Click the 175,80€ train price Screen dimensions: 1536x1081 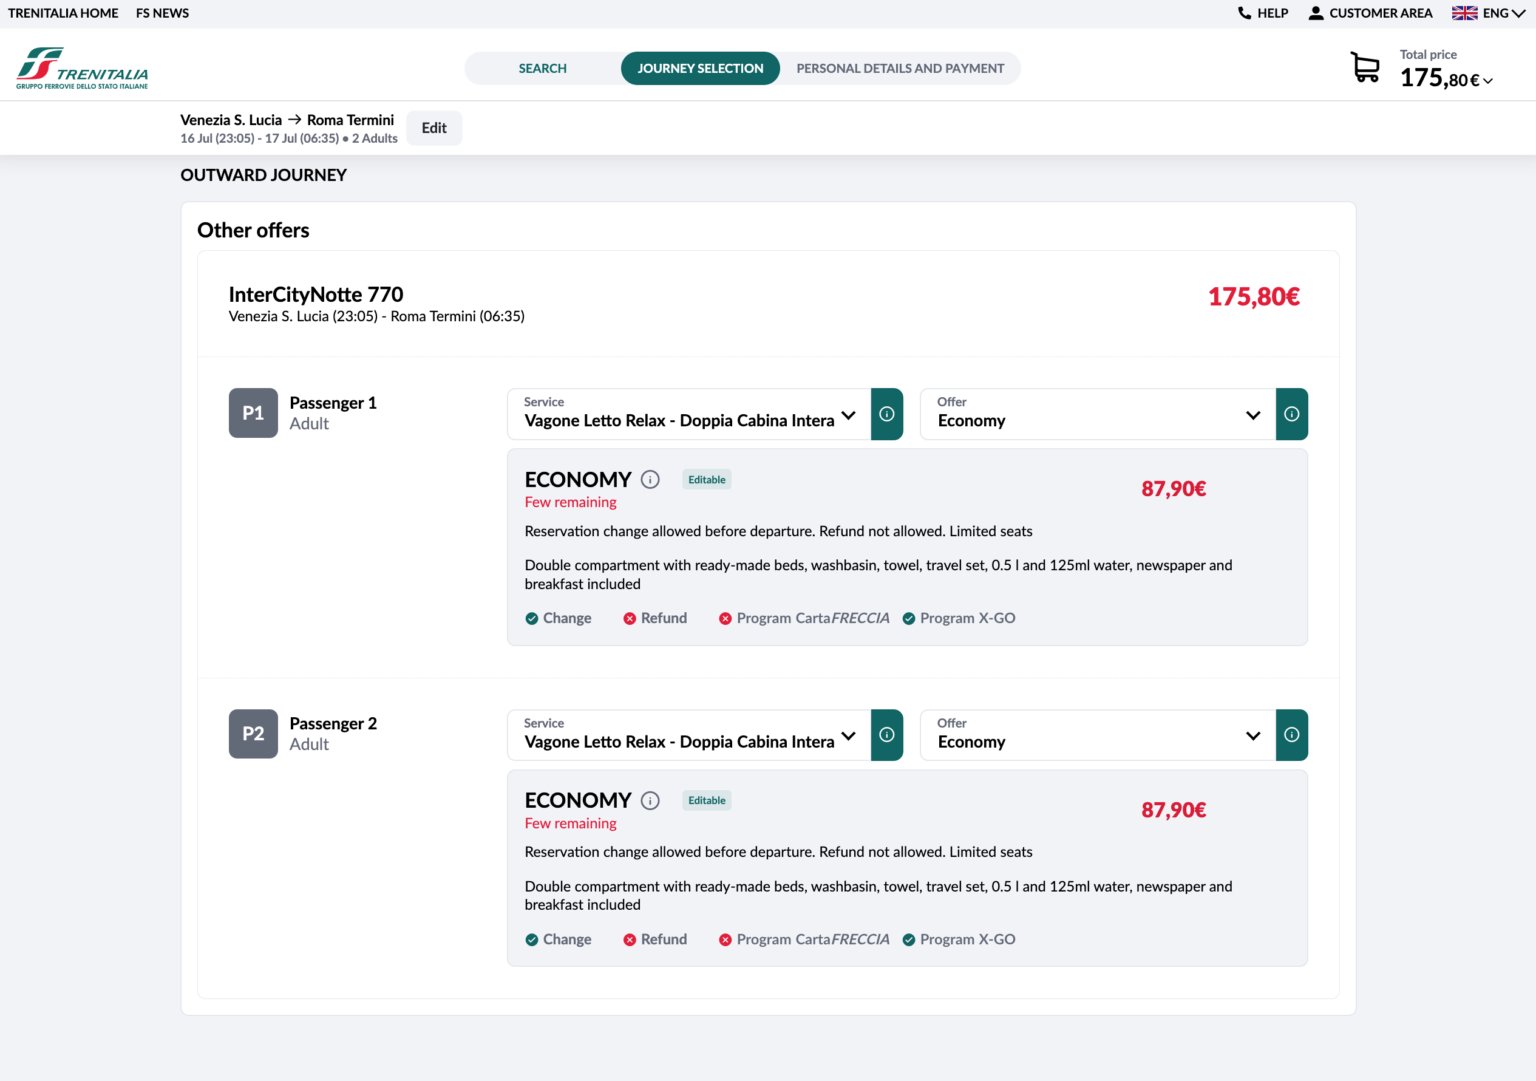(1254, 297)
